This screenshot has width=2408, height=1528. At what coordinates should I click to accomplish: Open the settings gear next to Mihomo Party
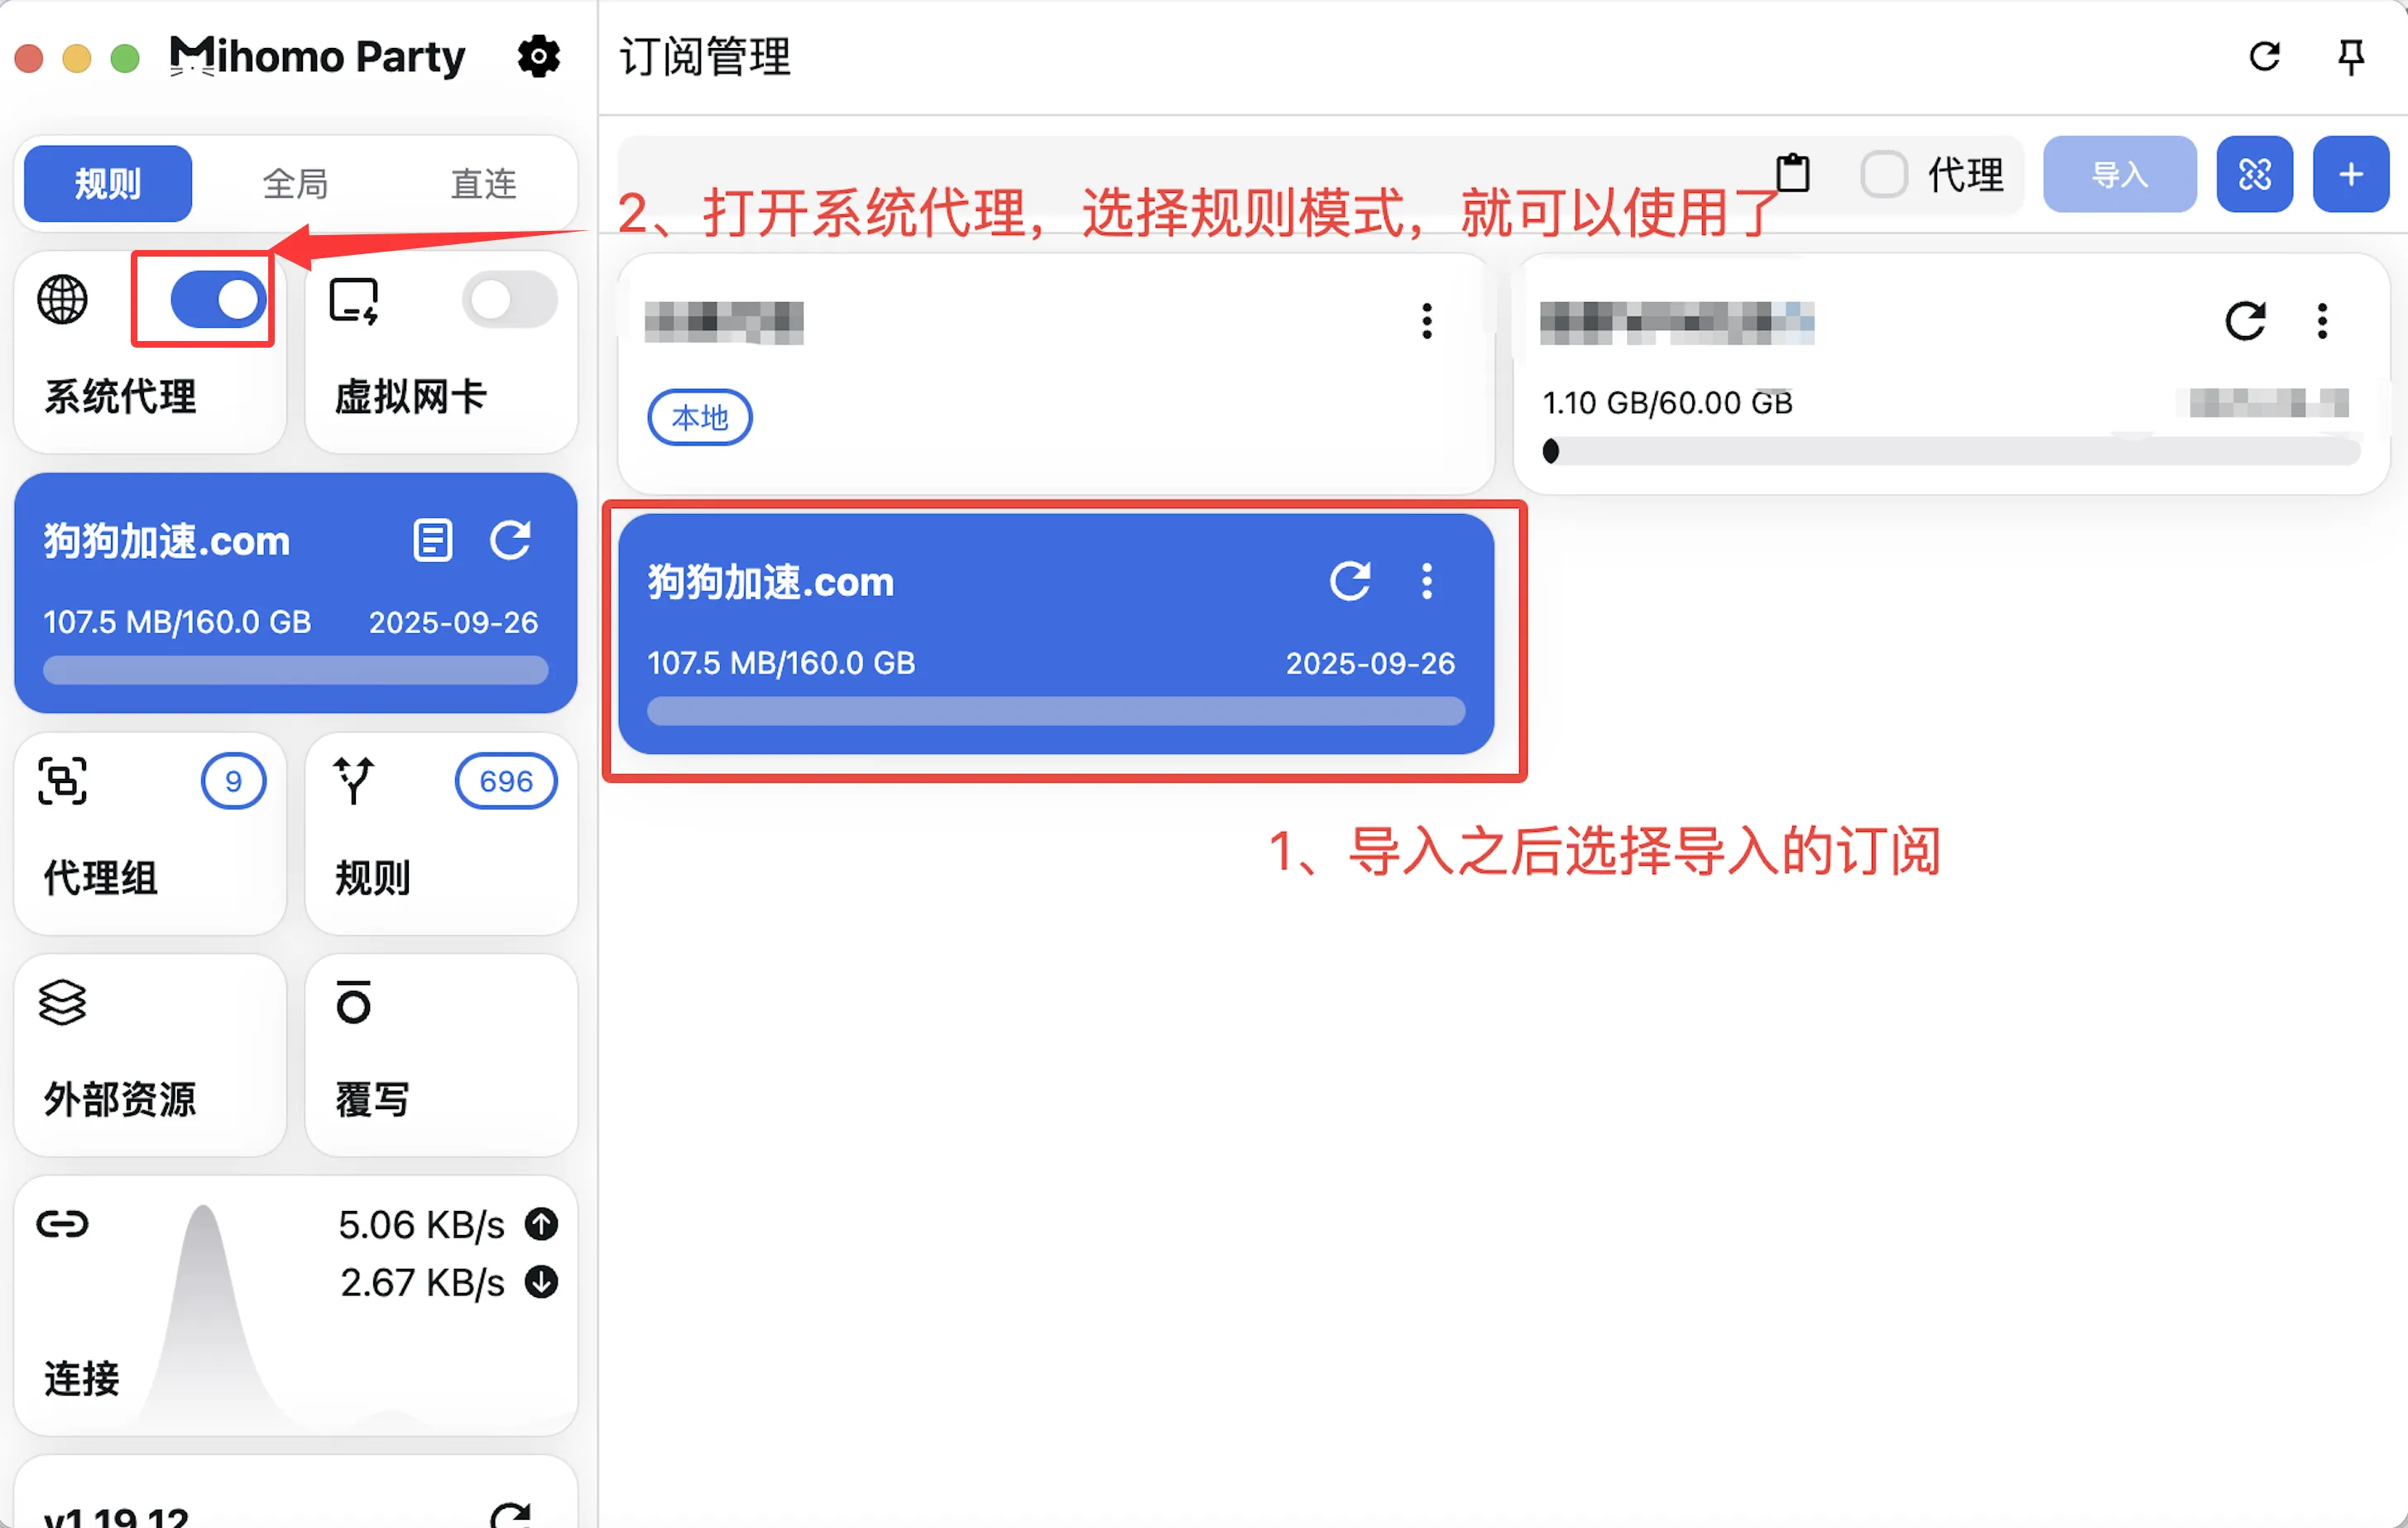click(x=539, y=57)
